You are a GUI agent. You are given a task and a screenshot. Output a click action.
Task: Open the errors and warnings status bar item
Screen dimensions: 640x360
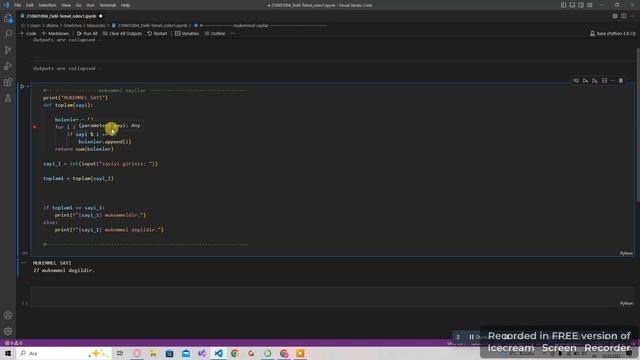[13, 343]
